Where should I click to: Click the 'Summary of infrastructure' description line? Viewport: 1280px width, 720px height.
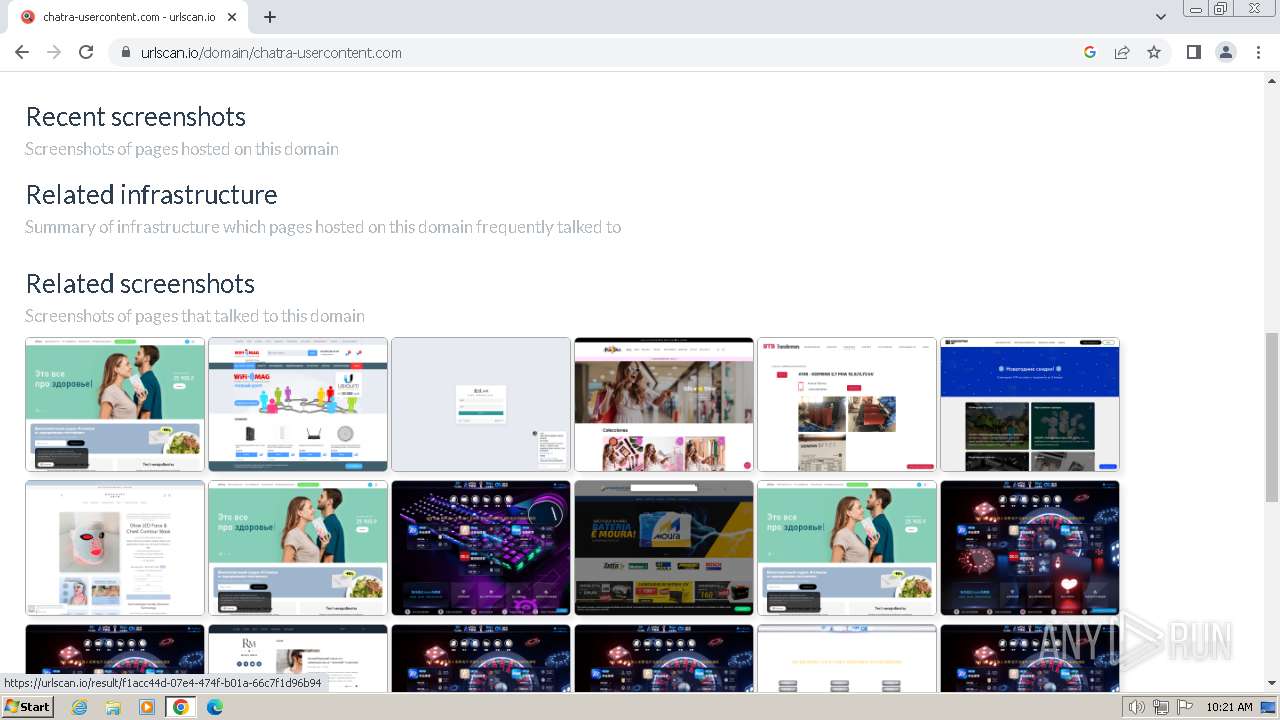[x=323, y=227]
